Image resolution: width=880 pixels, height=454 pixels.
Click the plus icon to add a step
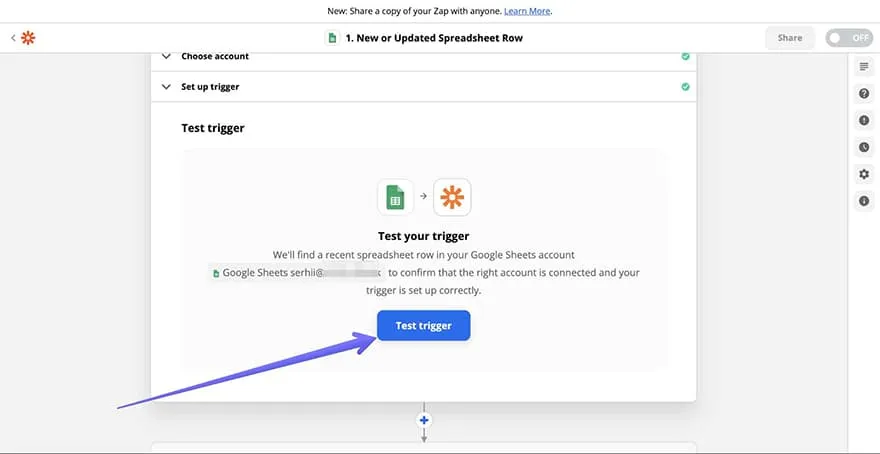pos(424,421)
